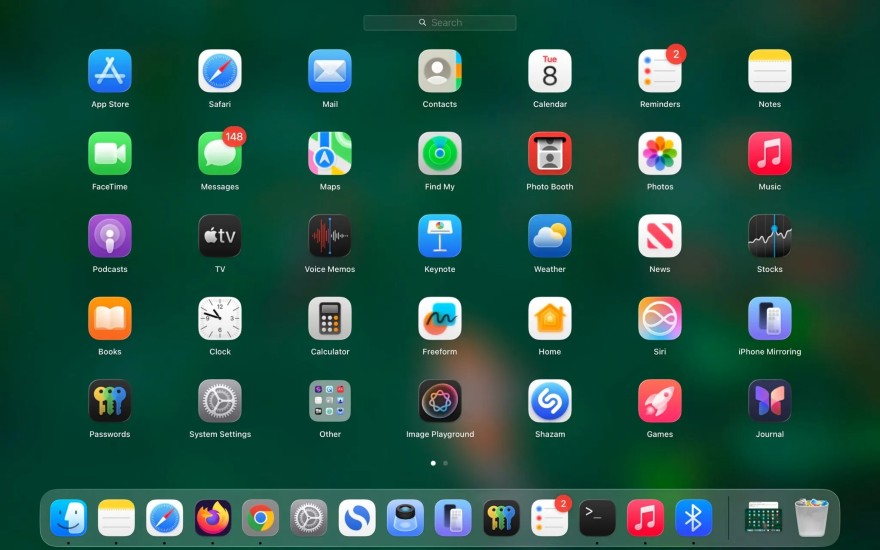This screenshot has width=880, height=550.
Task: Open Calendar showing Tue 8
Action: pos(550,71)
